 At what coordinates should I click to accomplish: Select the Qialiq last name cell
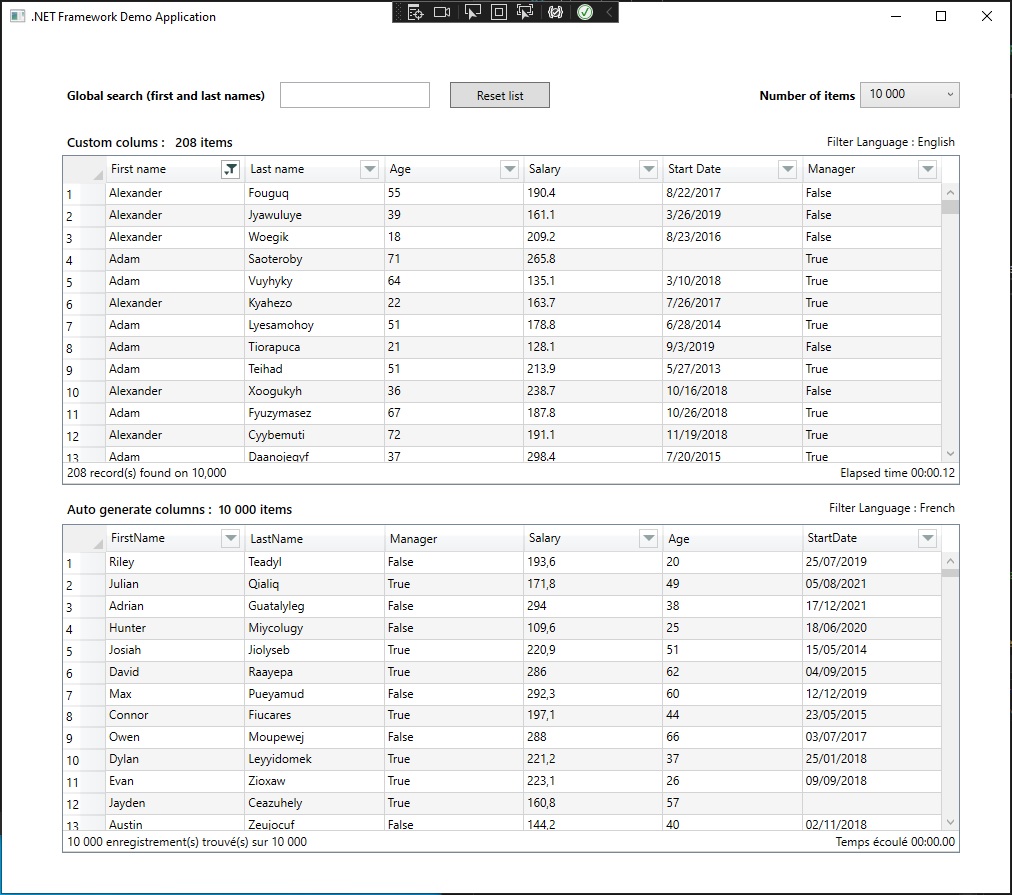314,584
